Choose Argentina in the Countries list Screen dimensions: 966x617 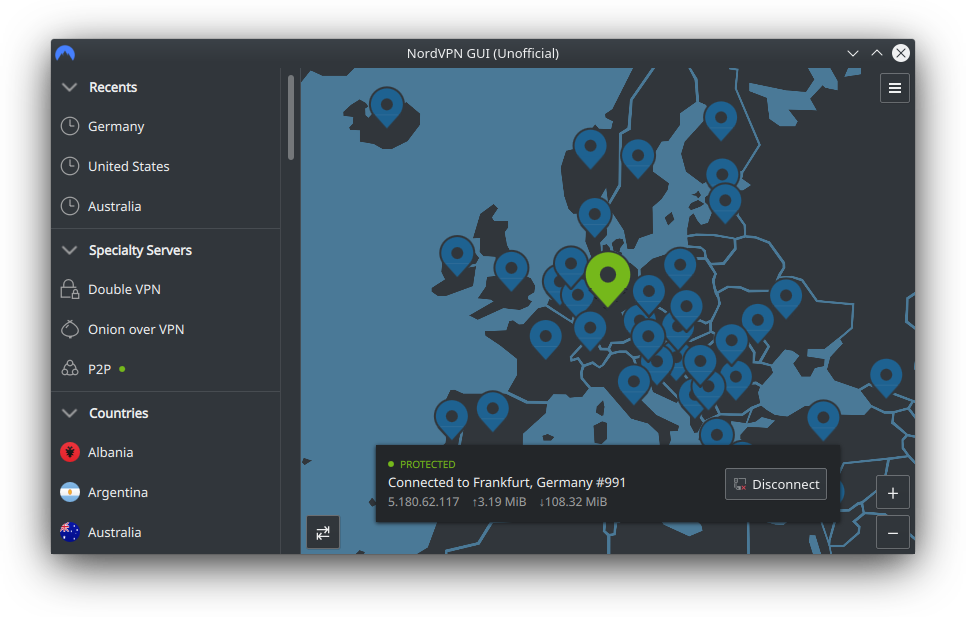(x=117, y=492)
